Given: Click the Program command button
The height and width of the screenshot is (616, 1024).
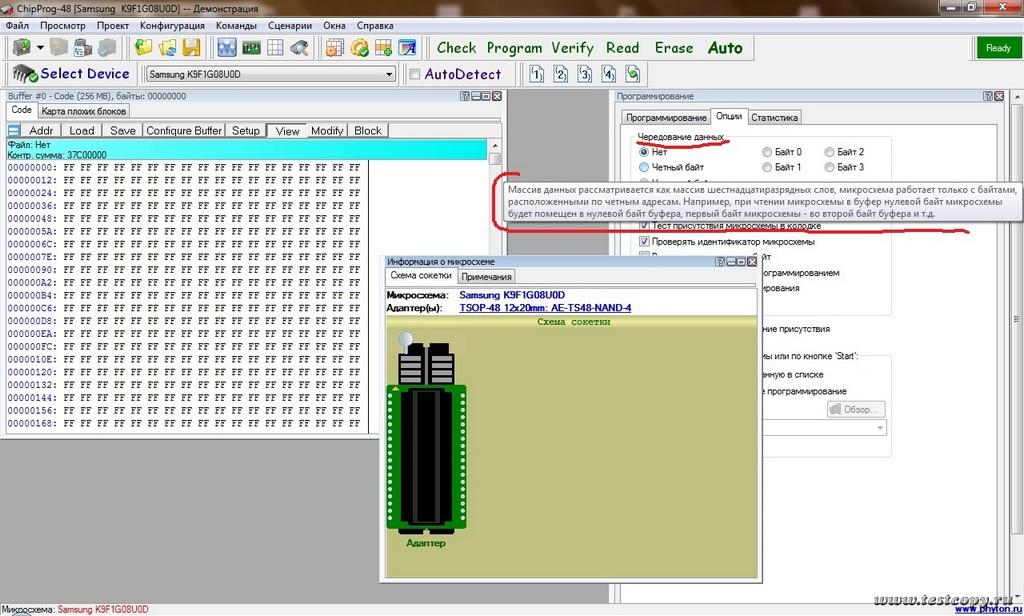Looking at the screenshot, I should point(514,47).
